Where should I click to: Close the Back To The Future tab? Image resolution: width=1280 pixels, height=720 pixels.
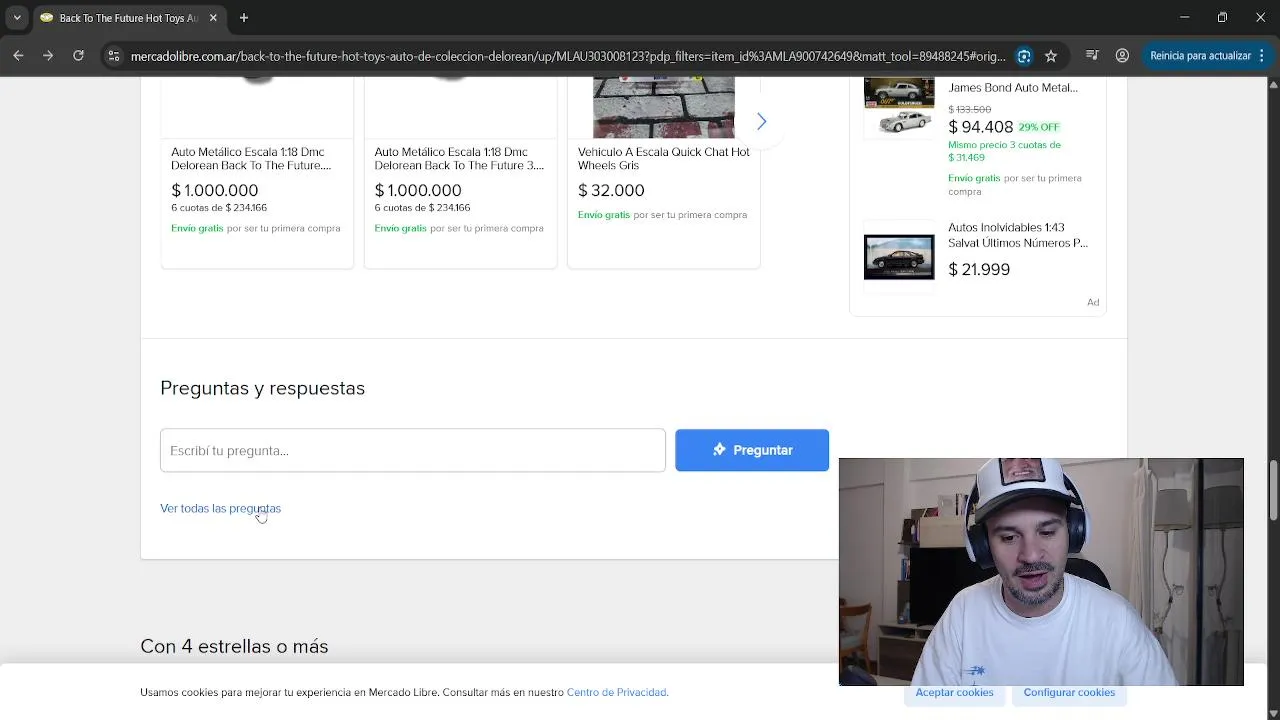pyautogui.click(x=213, y=18)
